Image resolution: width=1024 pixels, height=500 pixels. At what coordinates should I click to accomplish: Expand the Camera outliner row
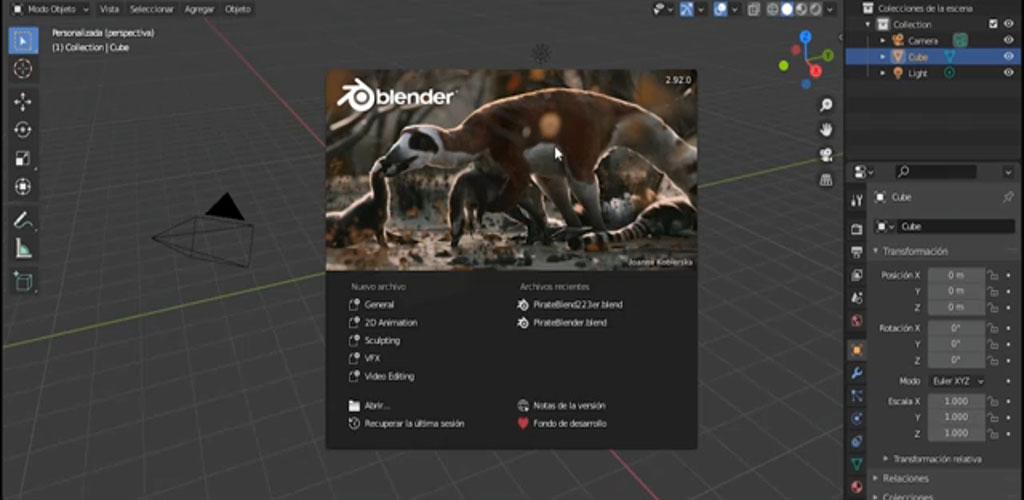coord(883,40)
